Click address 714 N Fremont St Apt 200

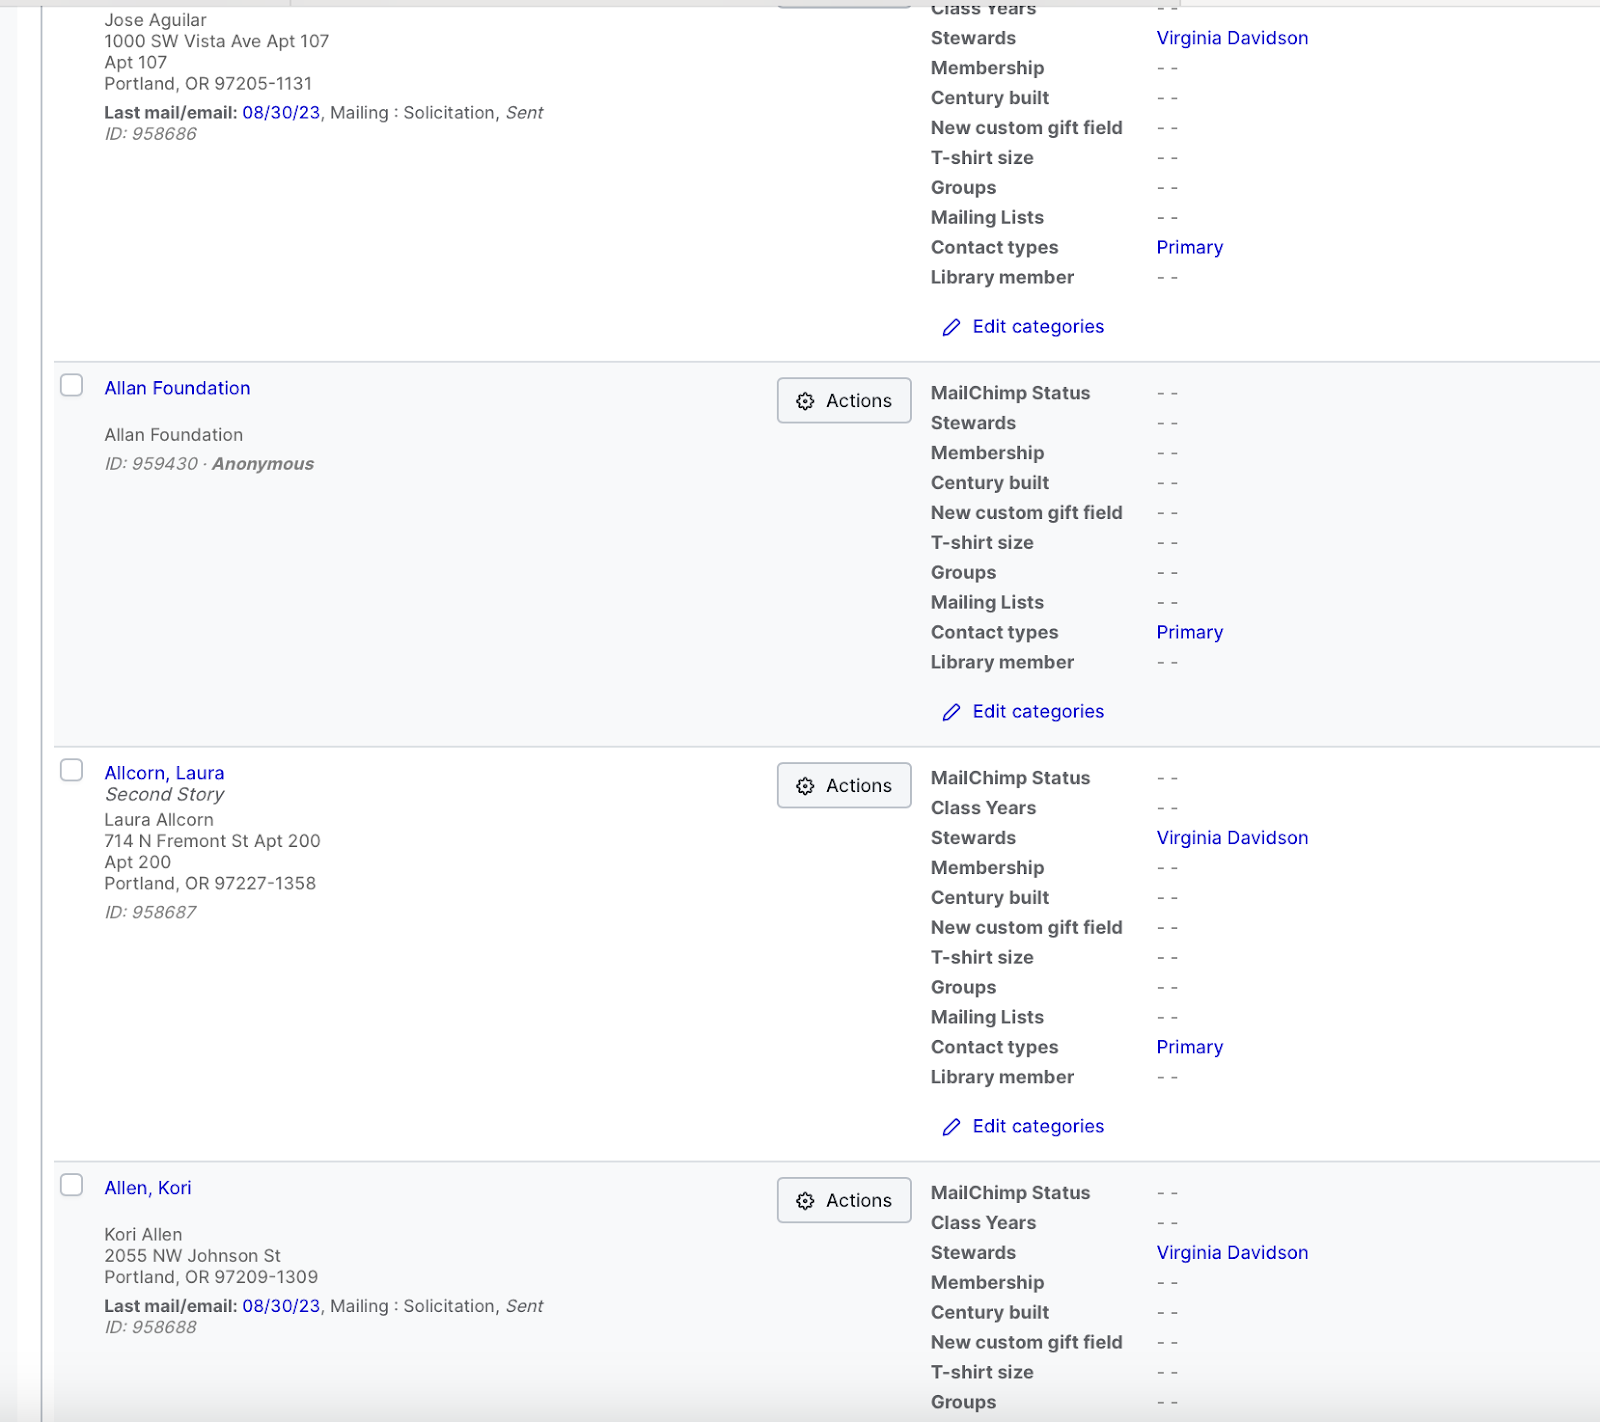pyautogui.click(x=212, y=841)
